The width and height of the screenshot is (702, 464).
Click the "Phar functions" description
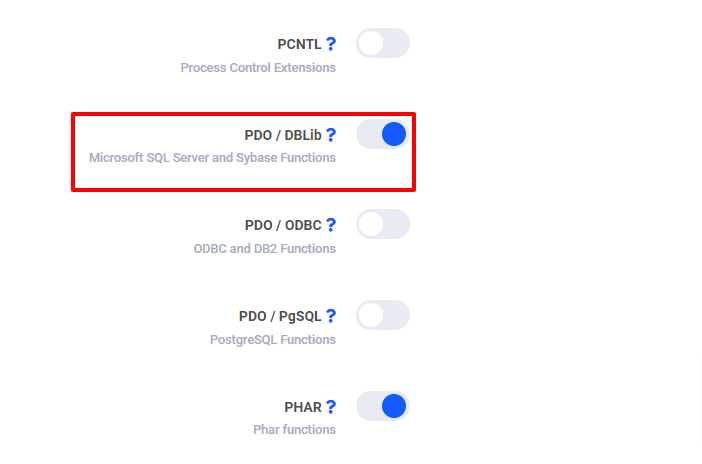[x=294, y=430]
